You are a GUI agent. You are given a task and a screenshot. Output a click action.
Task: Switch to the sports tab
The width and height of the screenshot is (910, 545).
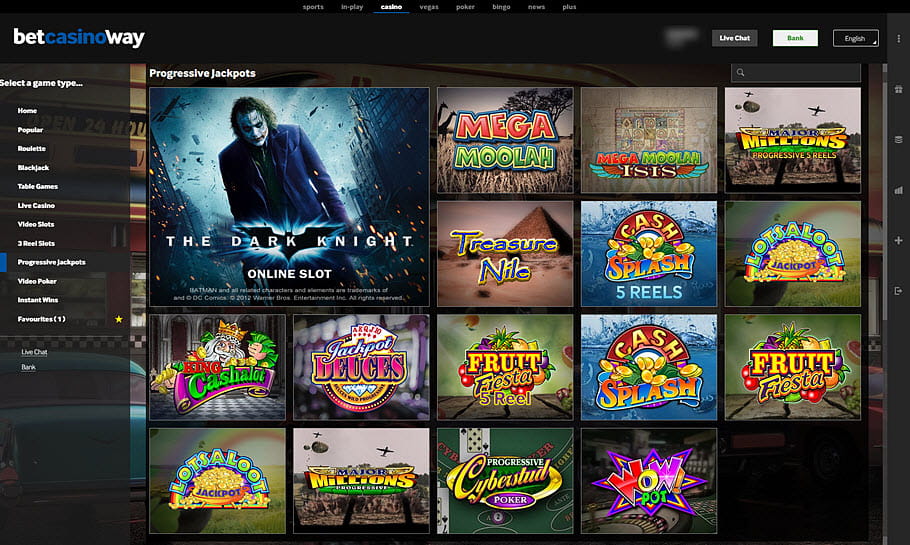coord(313,7)
